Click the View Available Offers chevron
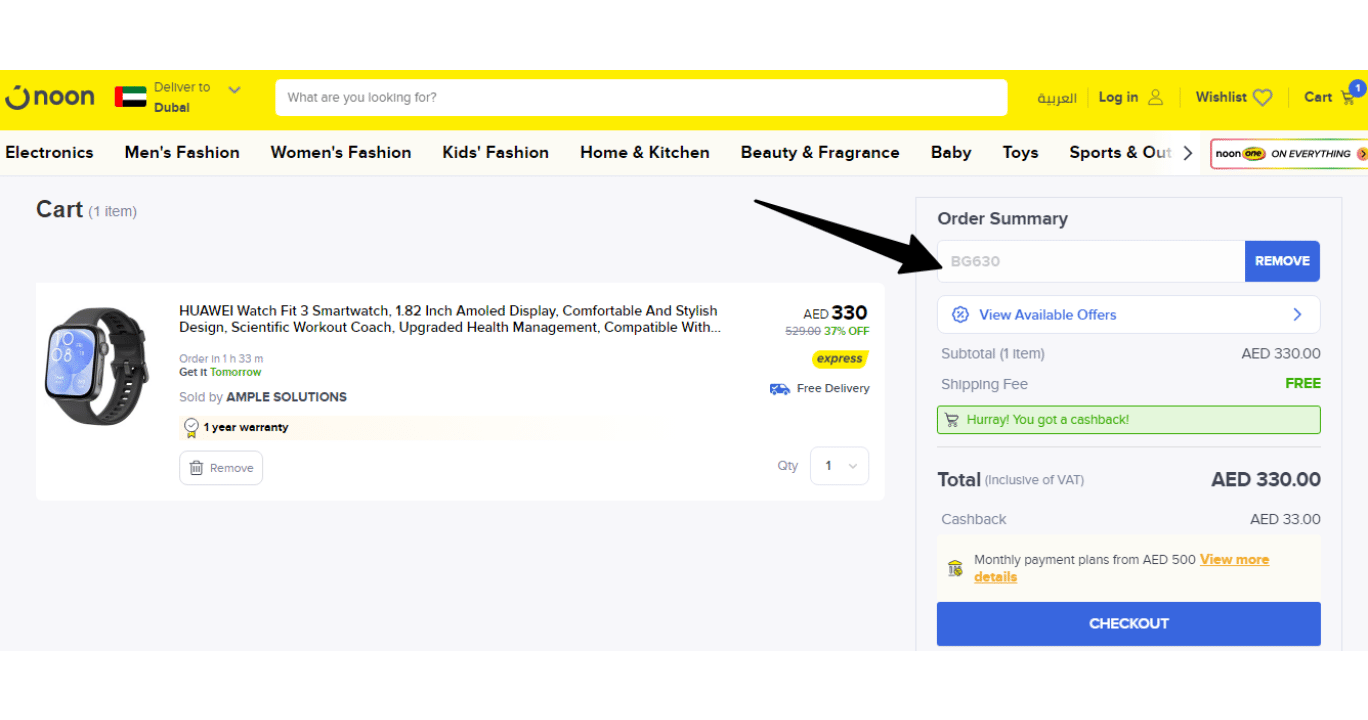 [1297, 315]
